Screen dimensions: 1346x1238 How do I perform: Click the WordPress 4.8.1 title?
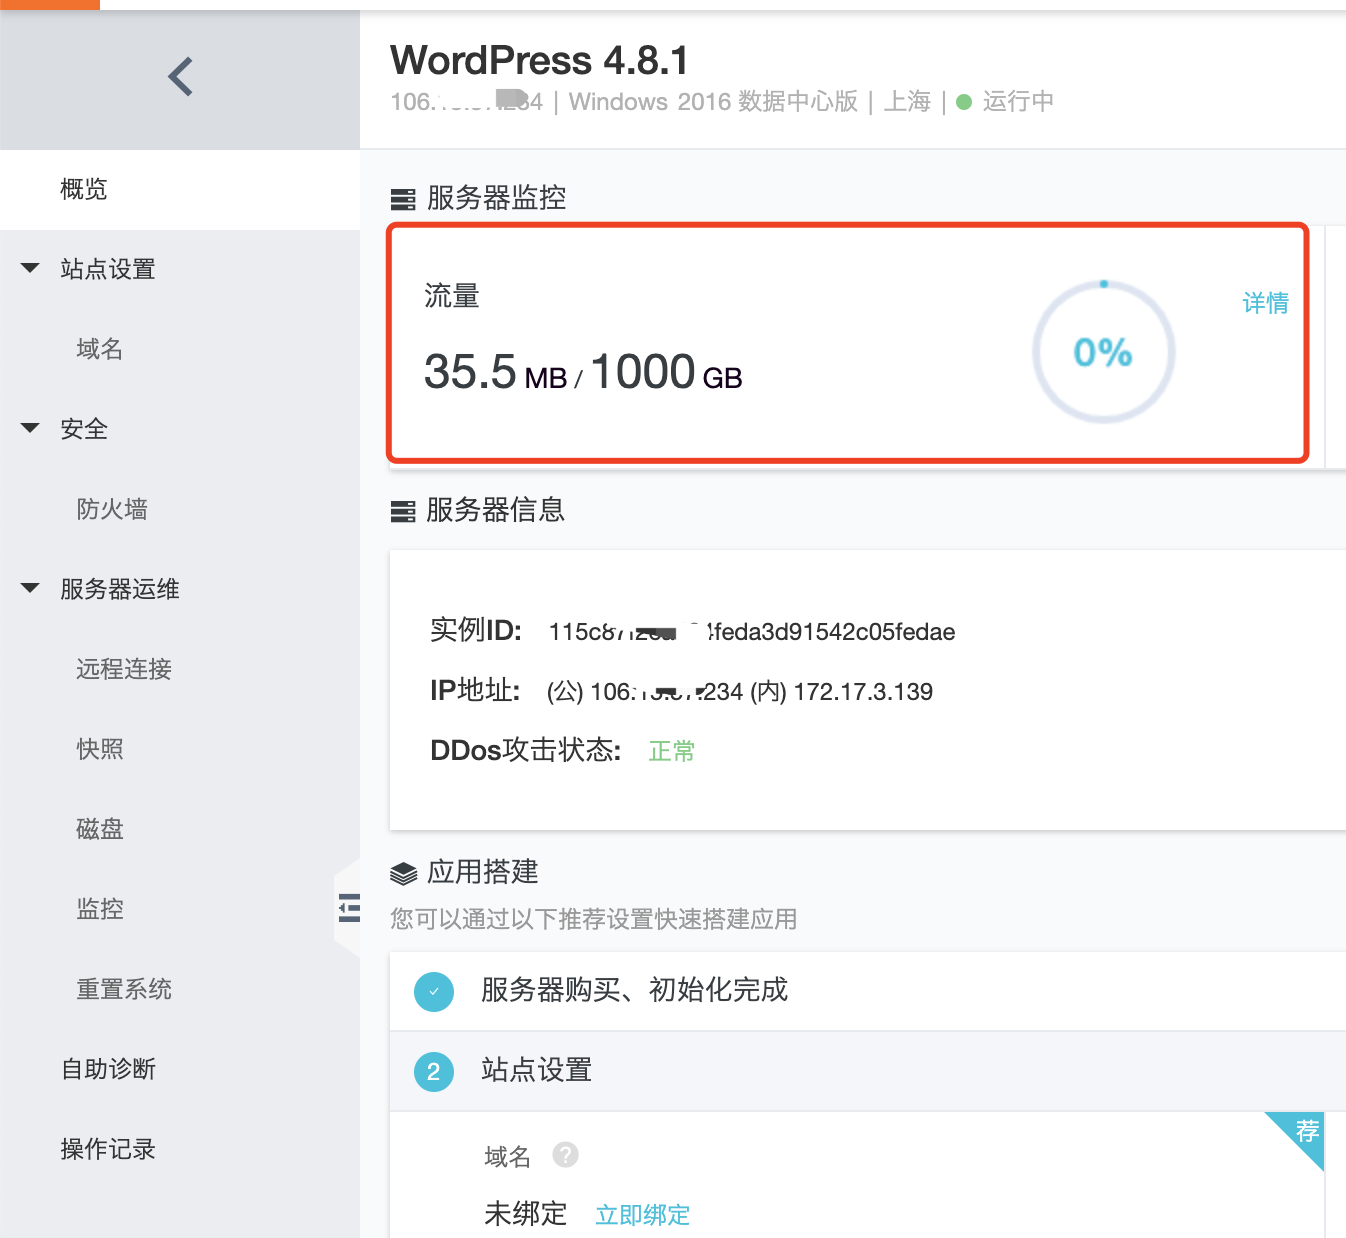click(x=540, y=61)
